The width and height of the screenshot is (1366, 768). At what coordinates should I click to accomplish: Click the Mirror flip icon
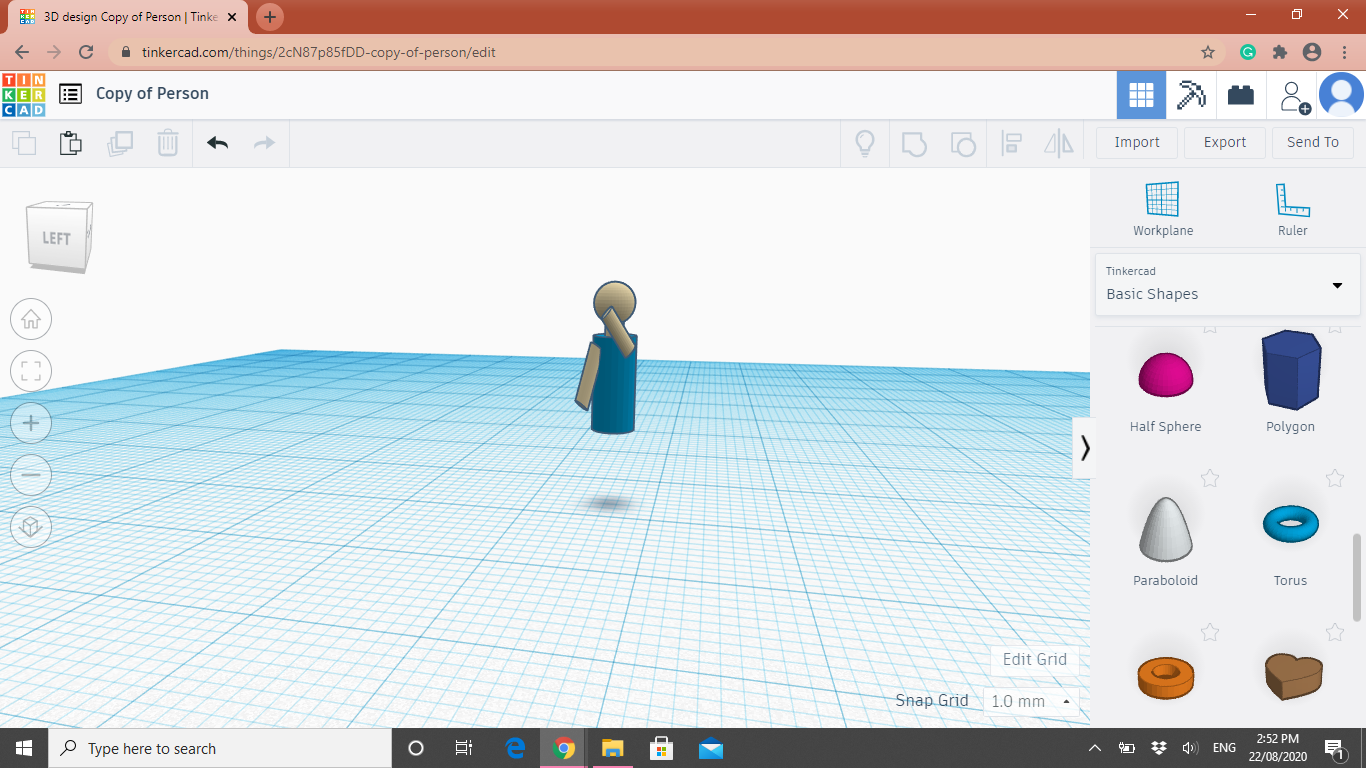pos(1058,143)
